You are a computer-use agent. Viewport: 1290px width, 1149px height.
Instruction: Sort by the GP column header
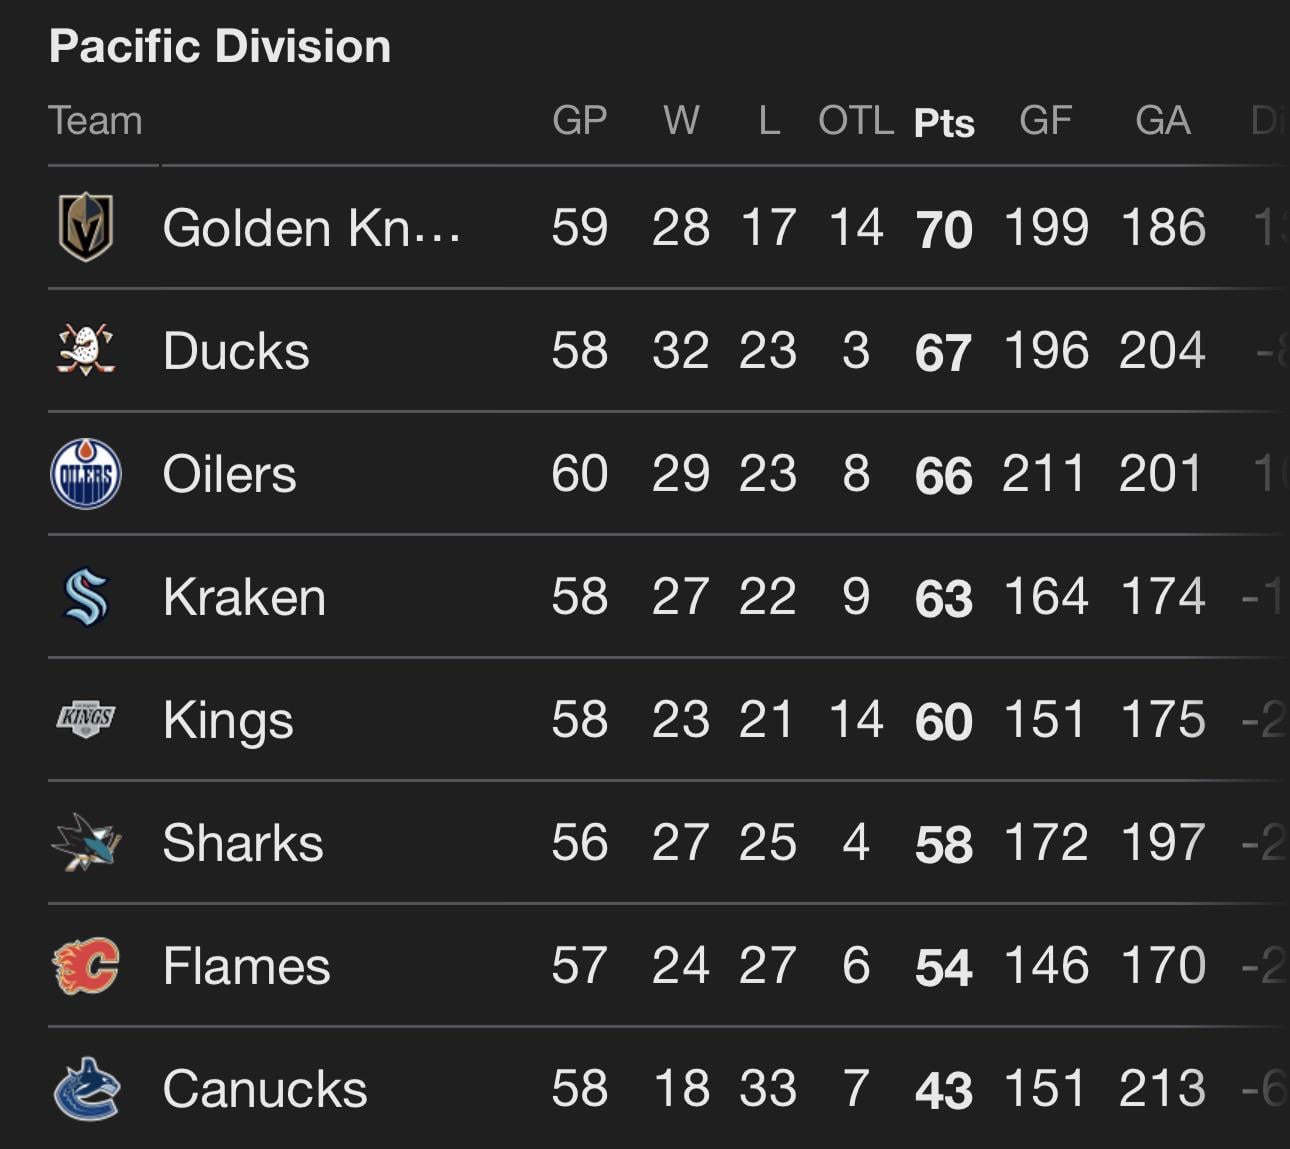(580, 120)
